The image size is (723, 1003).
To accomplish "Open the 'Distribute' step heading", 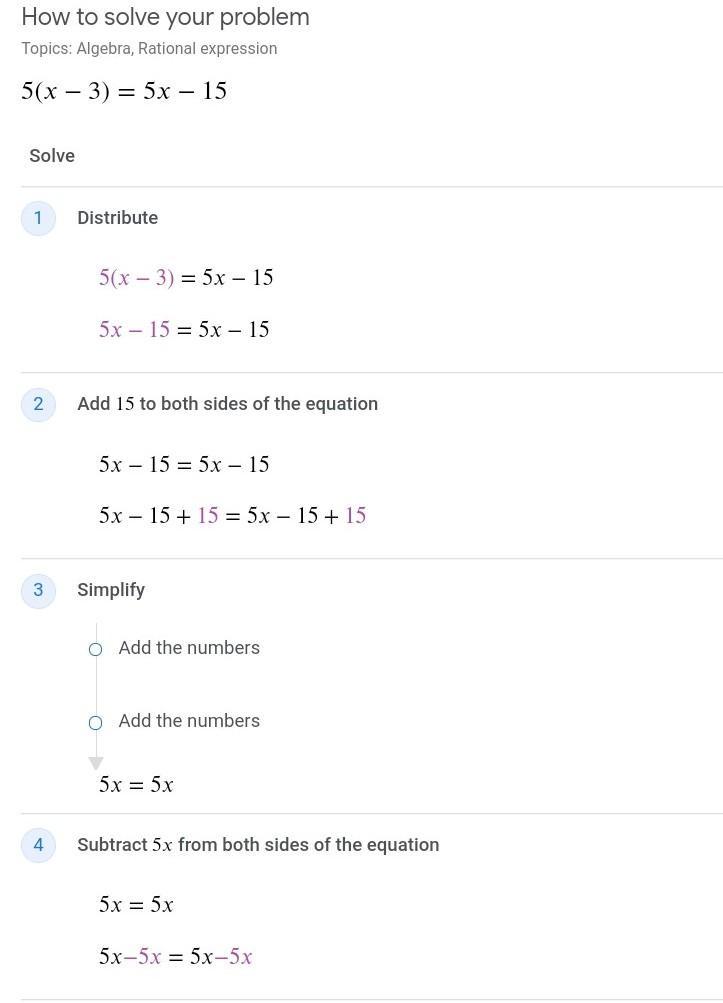I will tap(117, 218).
